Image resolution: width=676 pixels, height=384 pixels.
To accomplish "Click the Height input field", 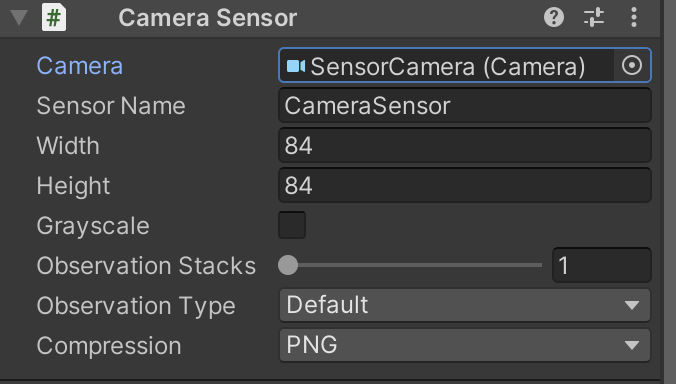I will coord(465,185).
